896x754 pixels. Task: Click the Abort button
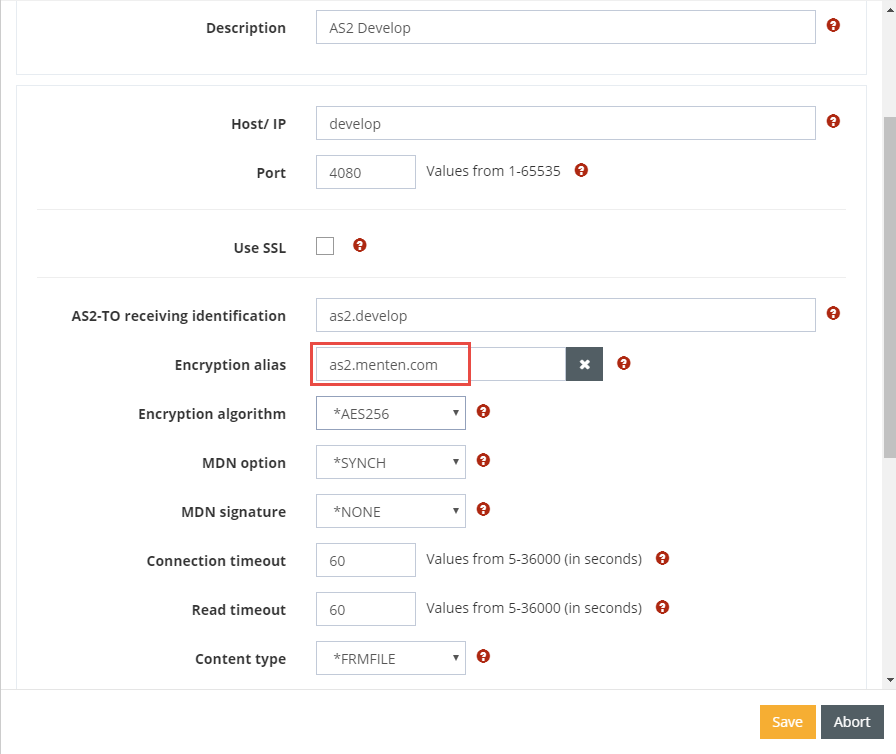[x=852, y=722]
